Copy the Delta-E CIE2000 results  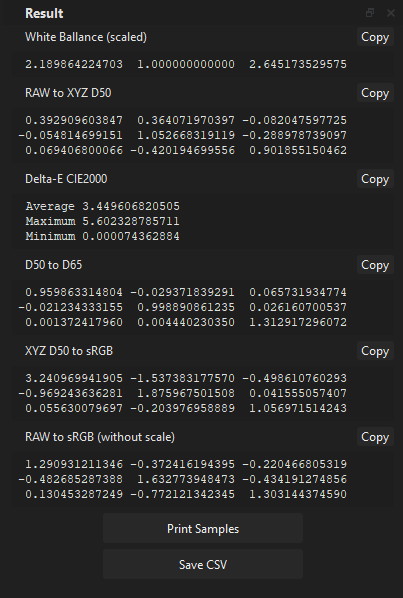click(375, 179)
